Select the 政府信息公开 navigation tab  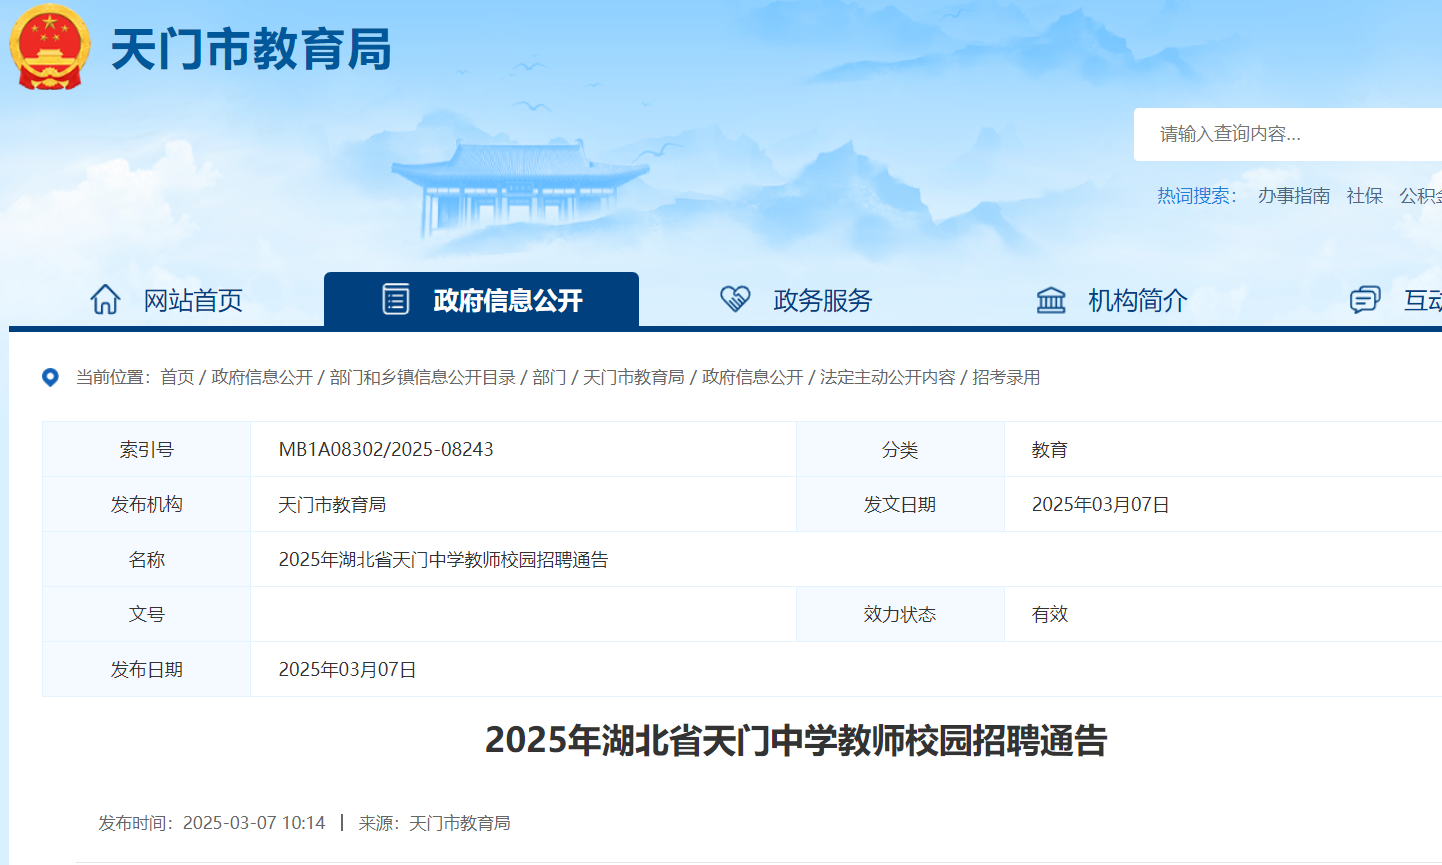tap(481, 299)
